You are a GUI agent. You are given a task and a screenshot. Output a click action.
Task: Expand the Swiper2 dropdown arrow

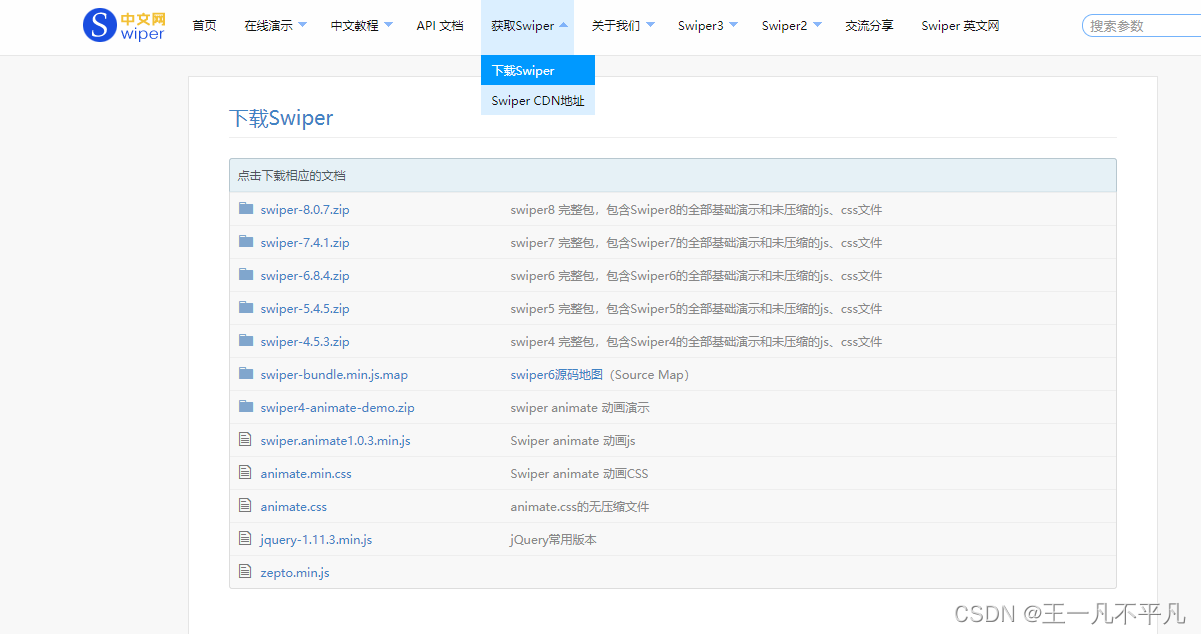817,25
